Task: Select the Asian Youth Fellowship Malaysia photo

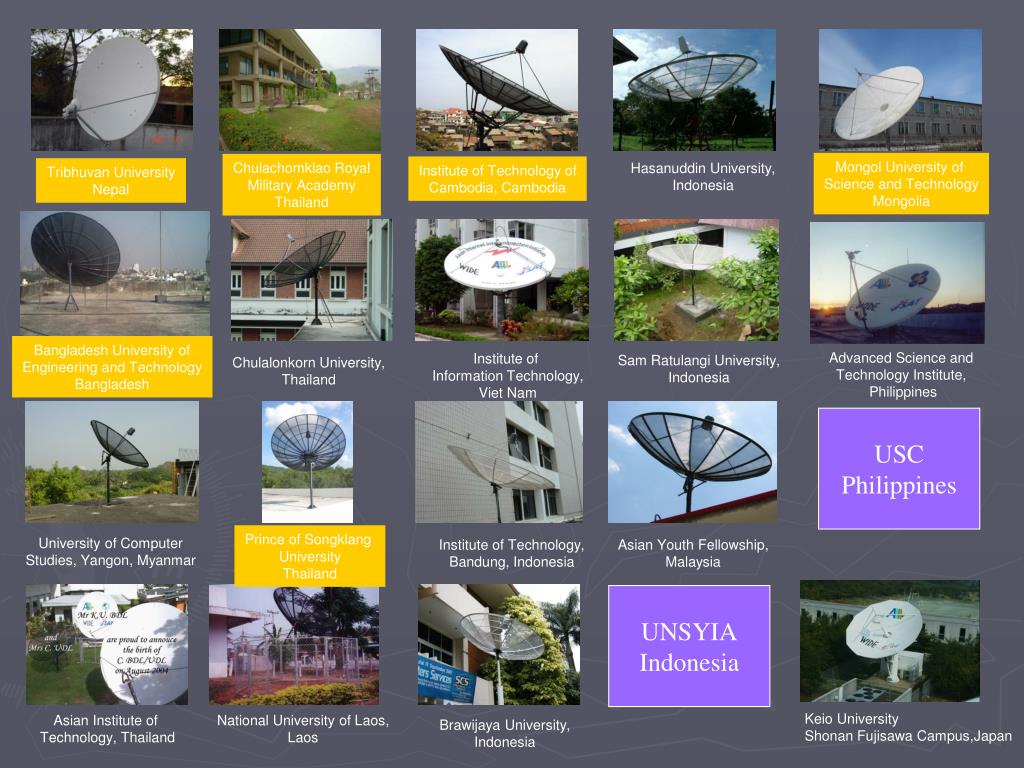Action: (692, 462)
